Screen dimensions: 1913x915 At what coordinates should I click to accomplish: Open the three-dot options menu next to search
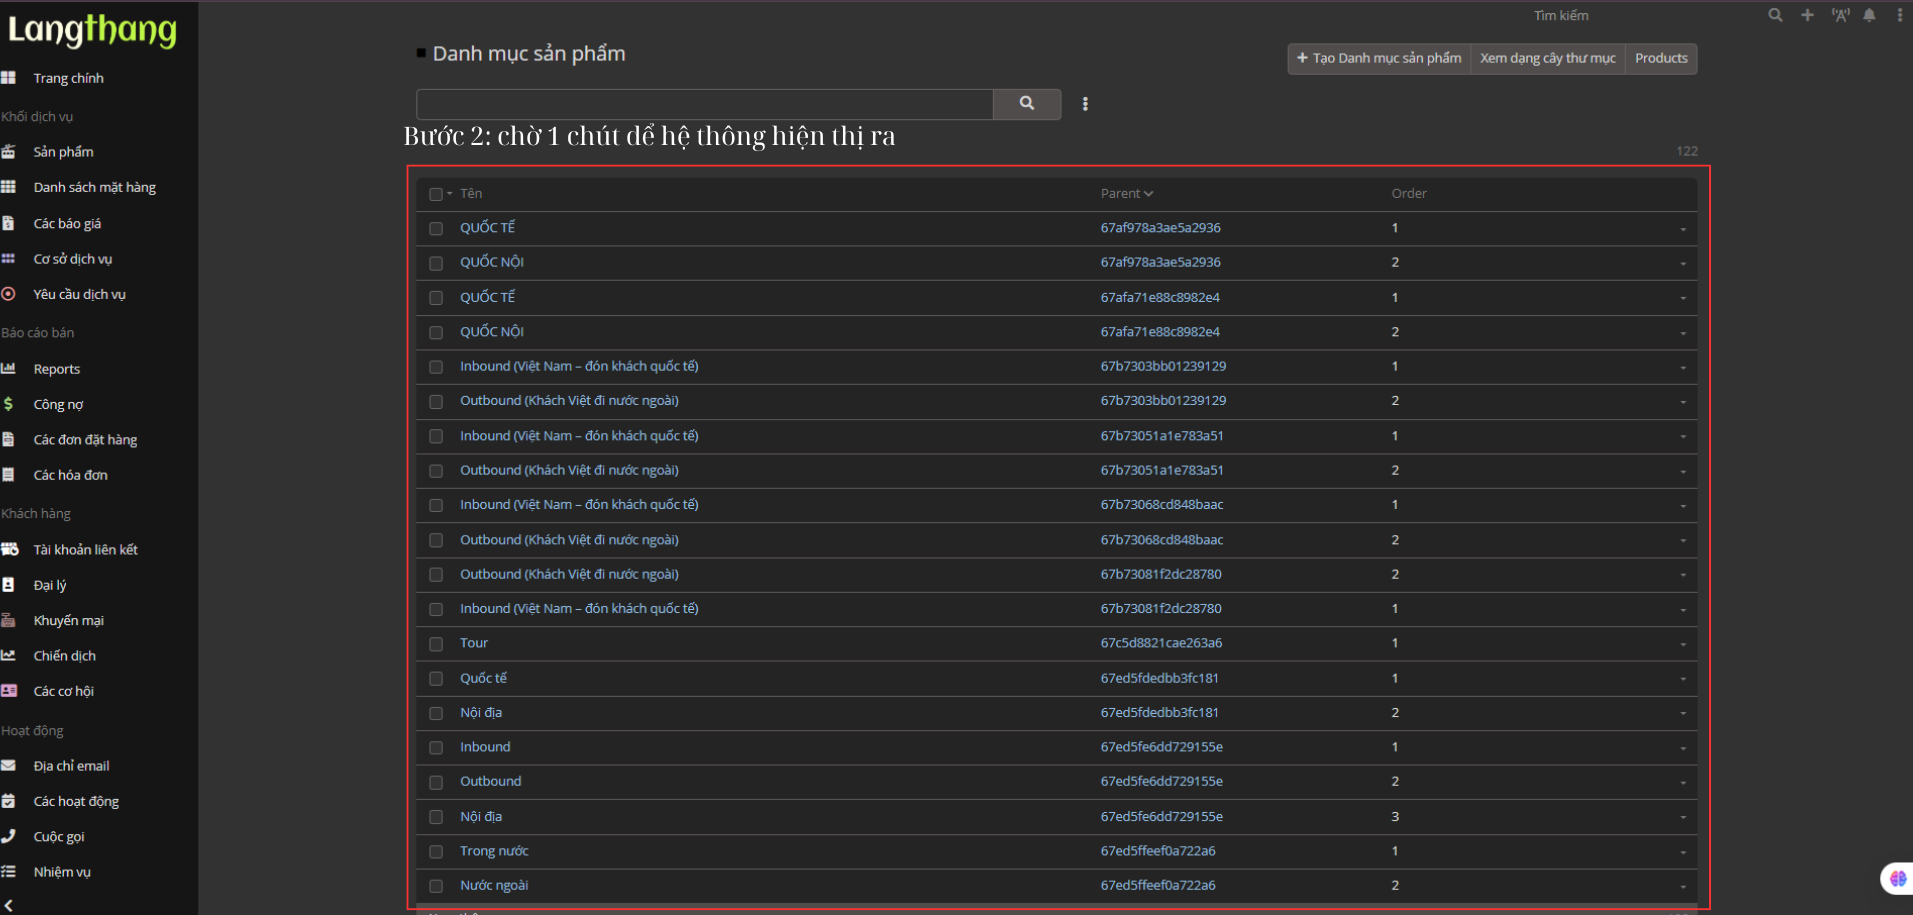pos(1085,104)
